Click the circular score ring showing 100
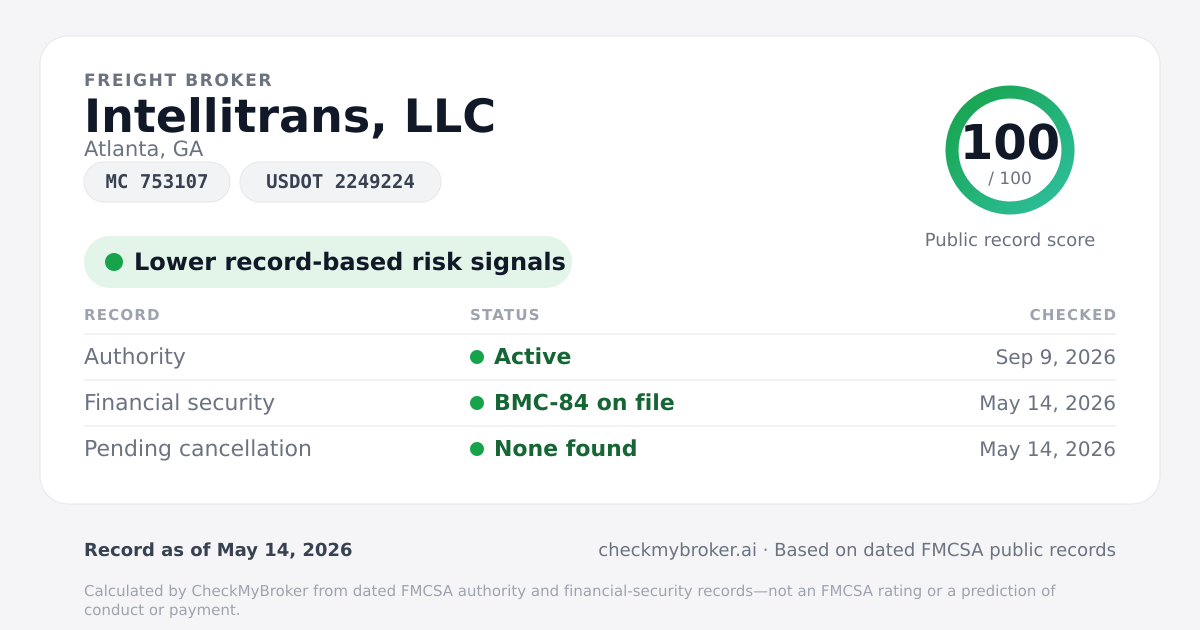Viewport: 1200px width, 630px height. click(x=1010, y=150)
